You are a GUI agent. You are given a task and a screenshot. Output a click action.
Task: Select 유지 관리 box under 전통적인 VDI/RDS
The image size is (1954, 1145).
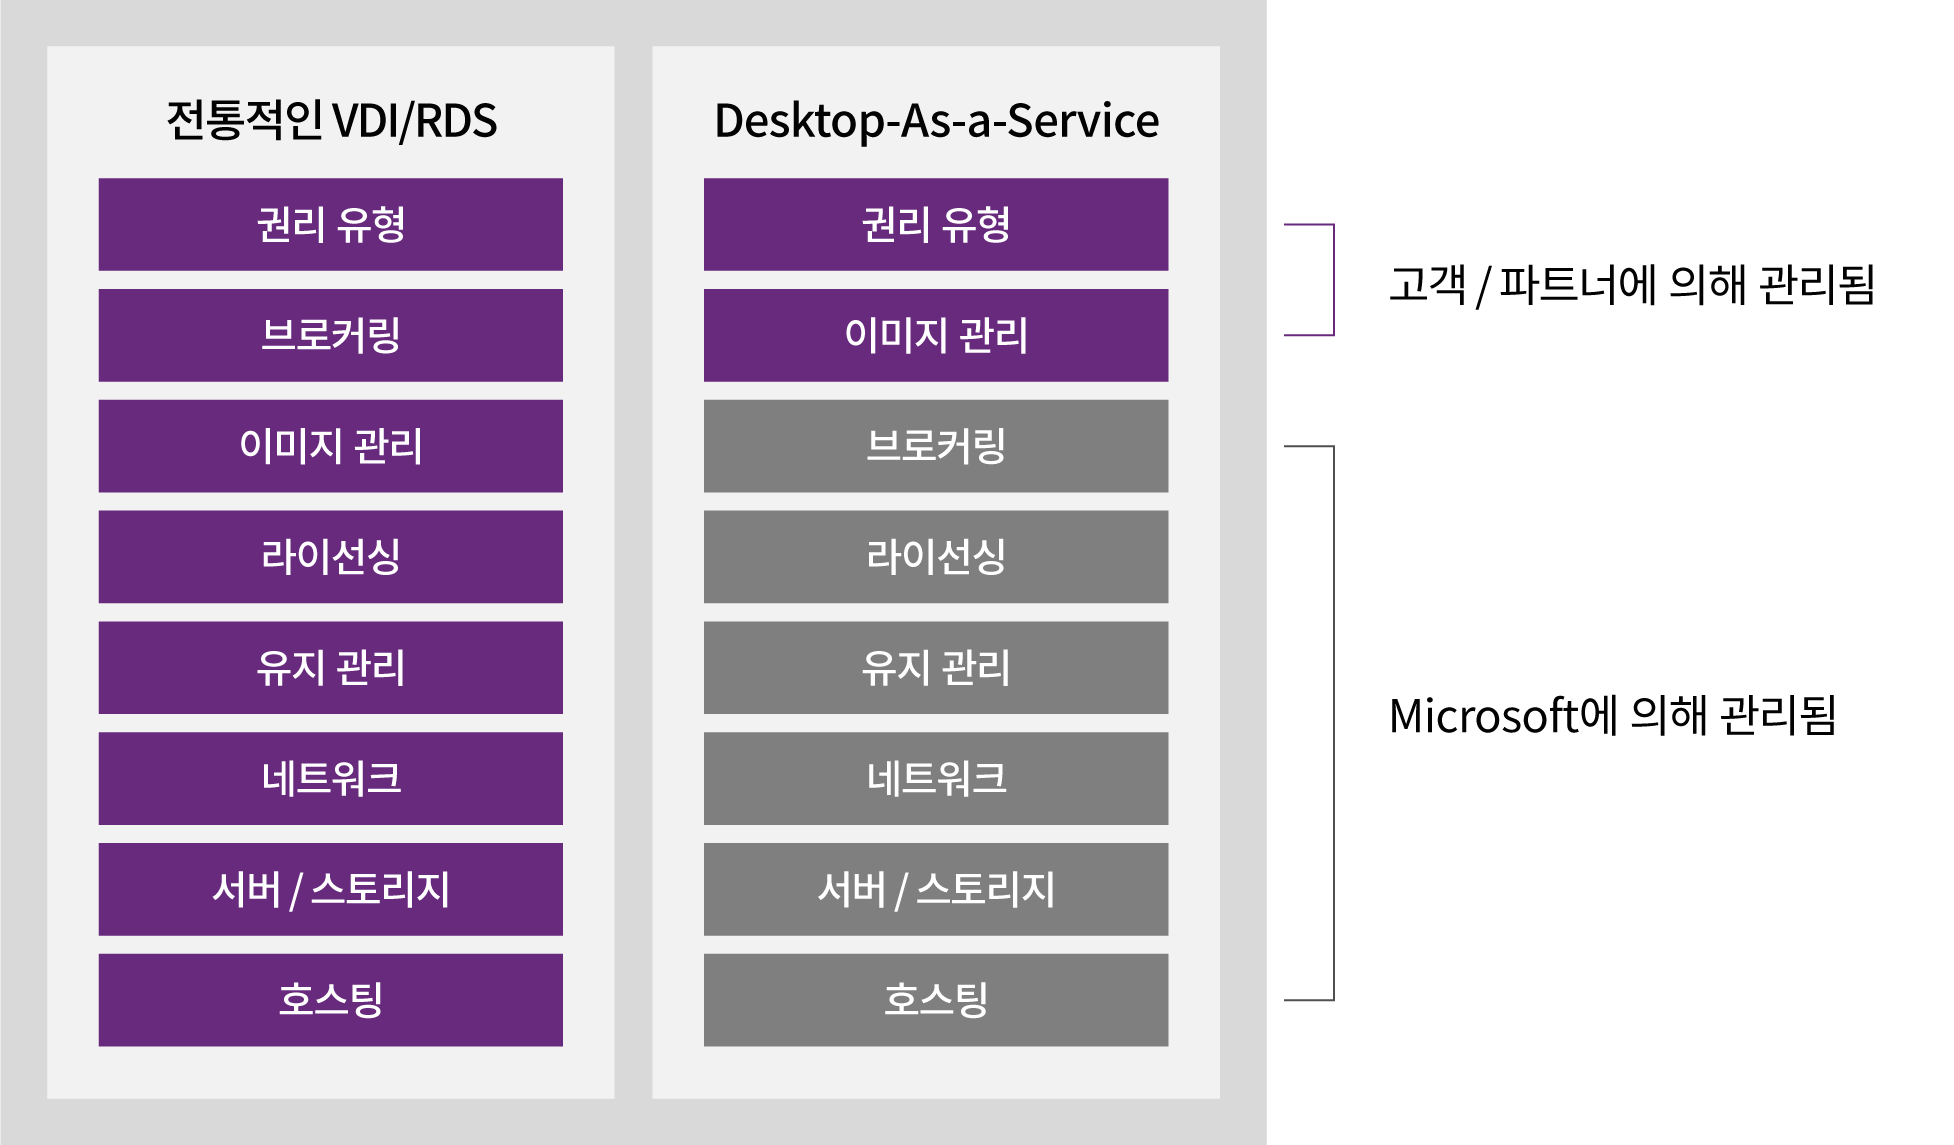[x=331, y=668]
